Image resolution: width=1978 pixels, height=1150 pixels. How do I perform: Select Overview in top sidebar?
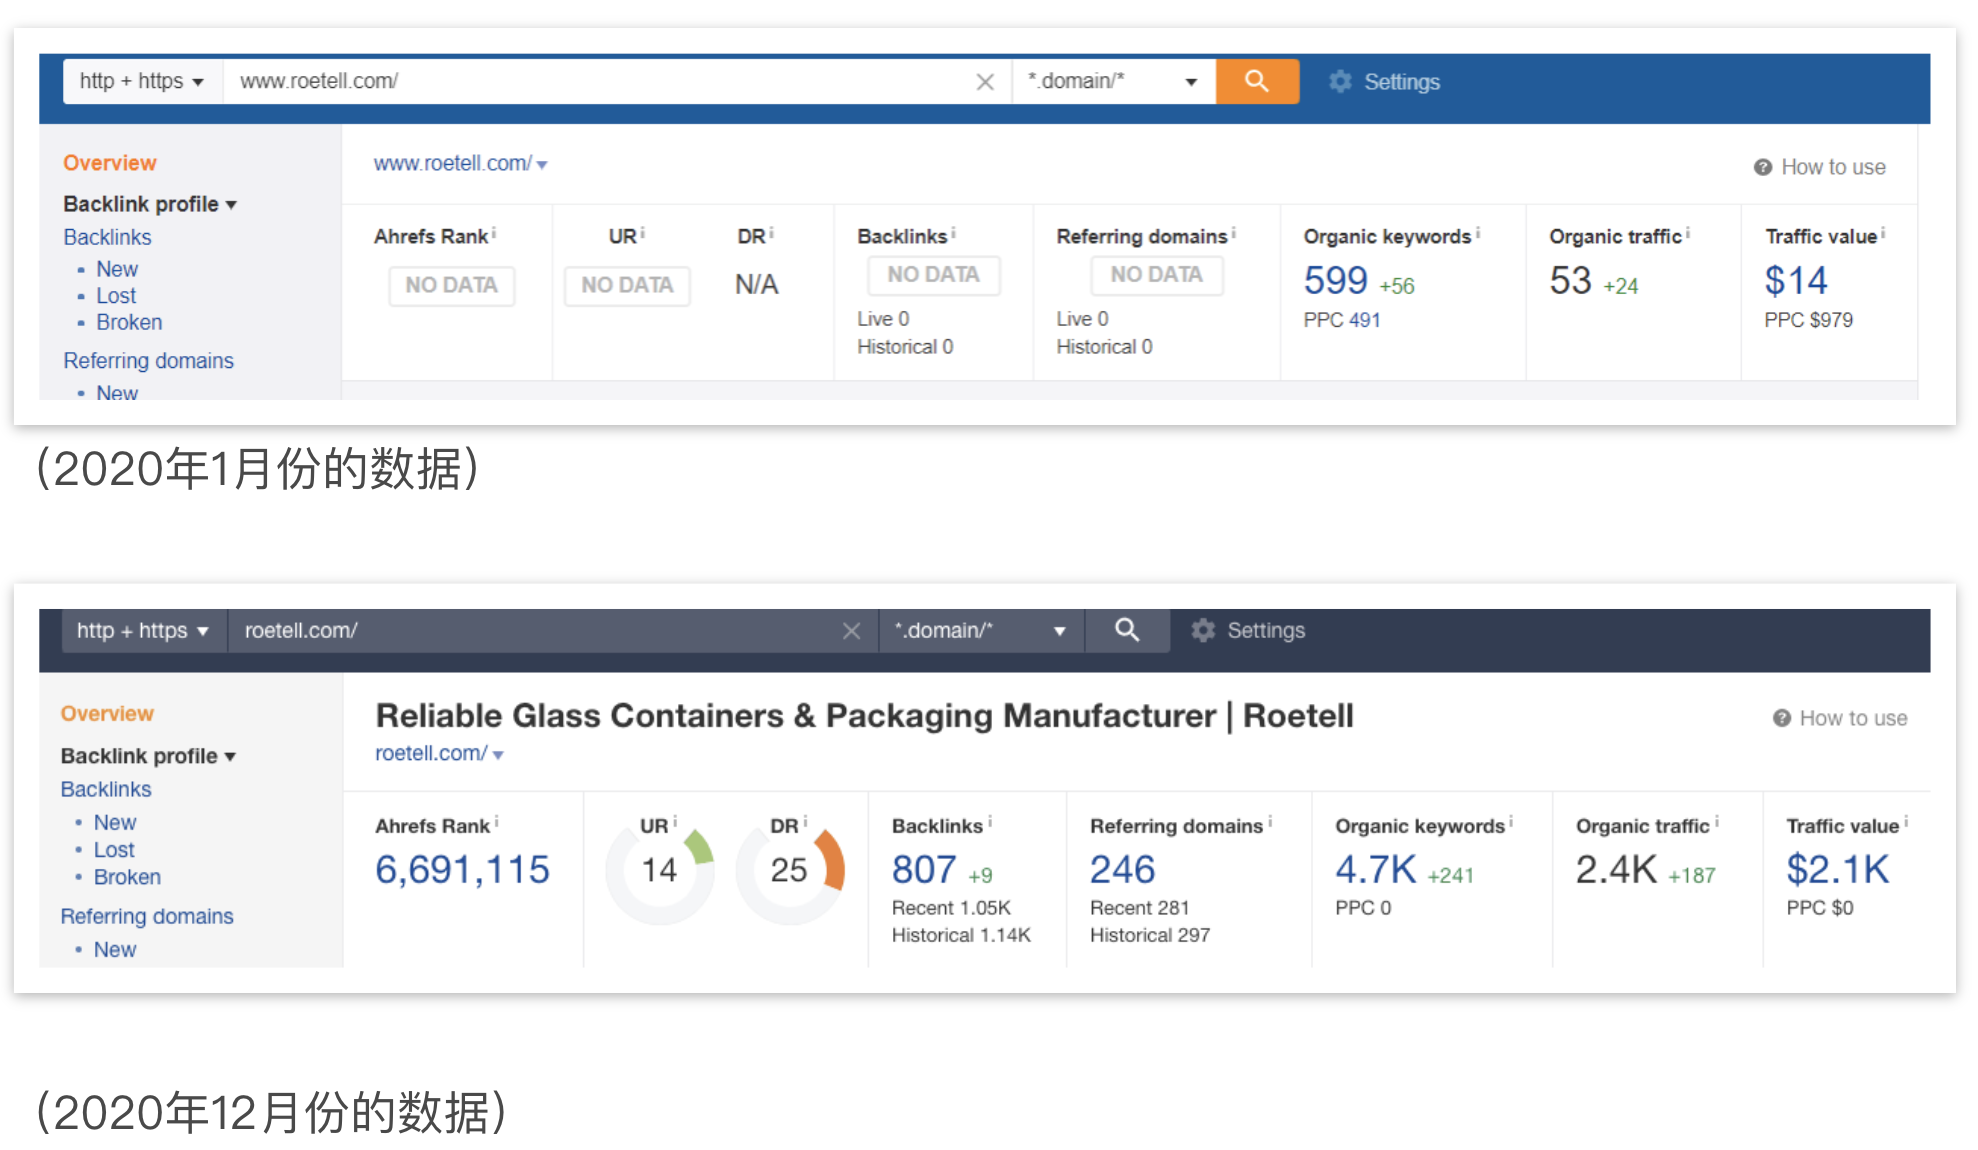[x=110, y=163]
